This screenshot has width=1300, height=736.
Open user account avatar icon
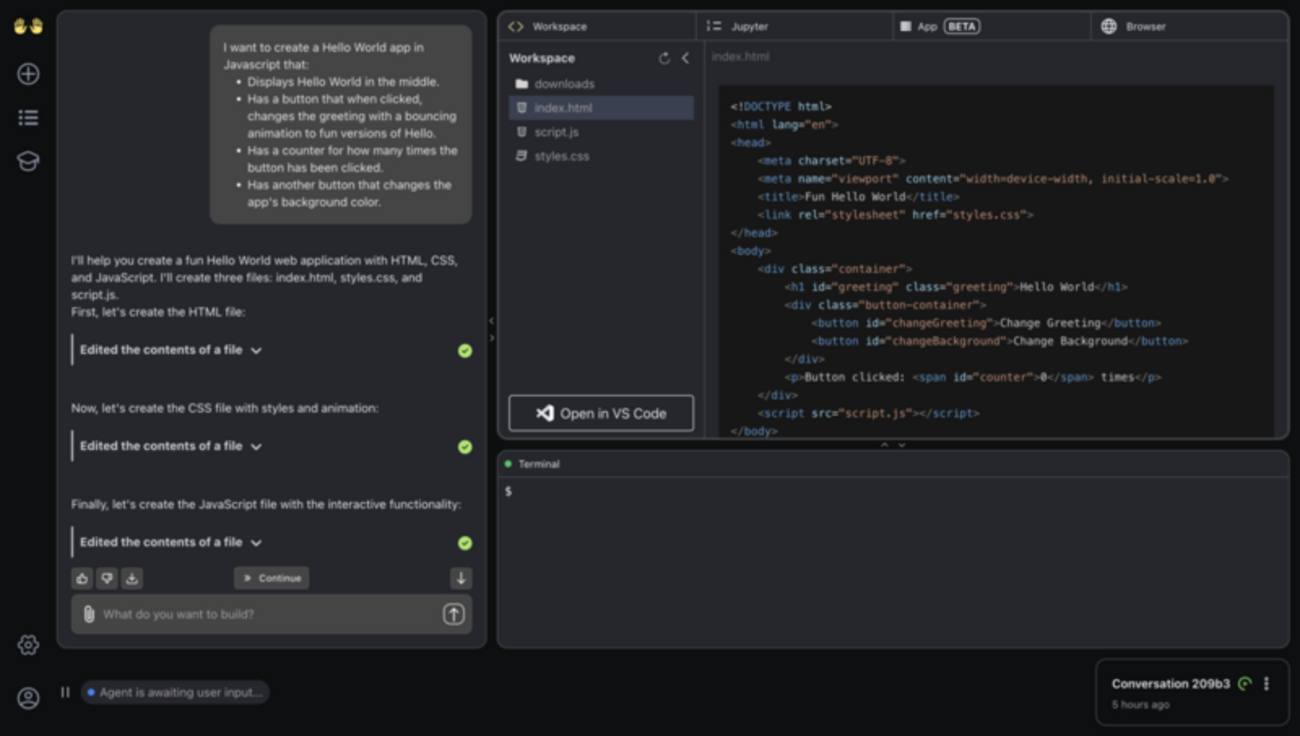[28, 698]
